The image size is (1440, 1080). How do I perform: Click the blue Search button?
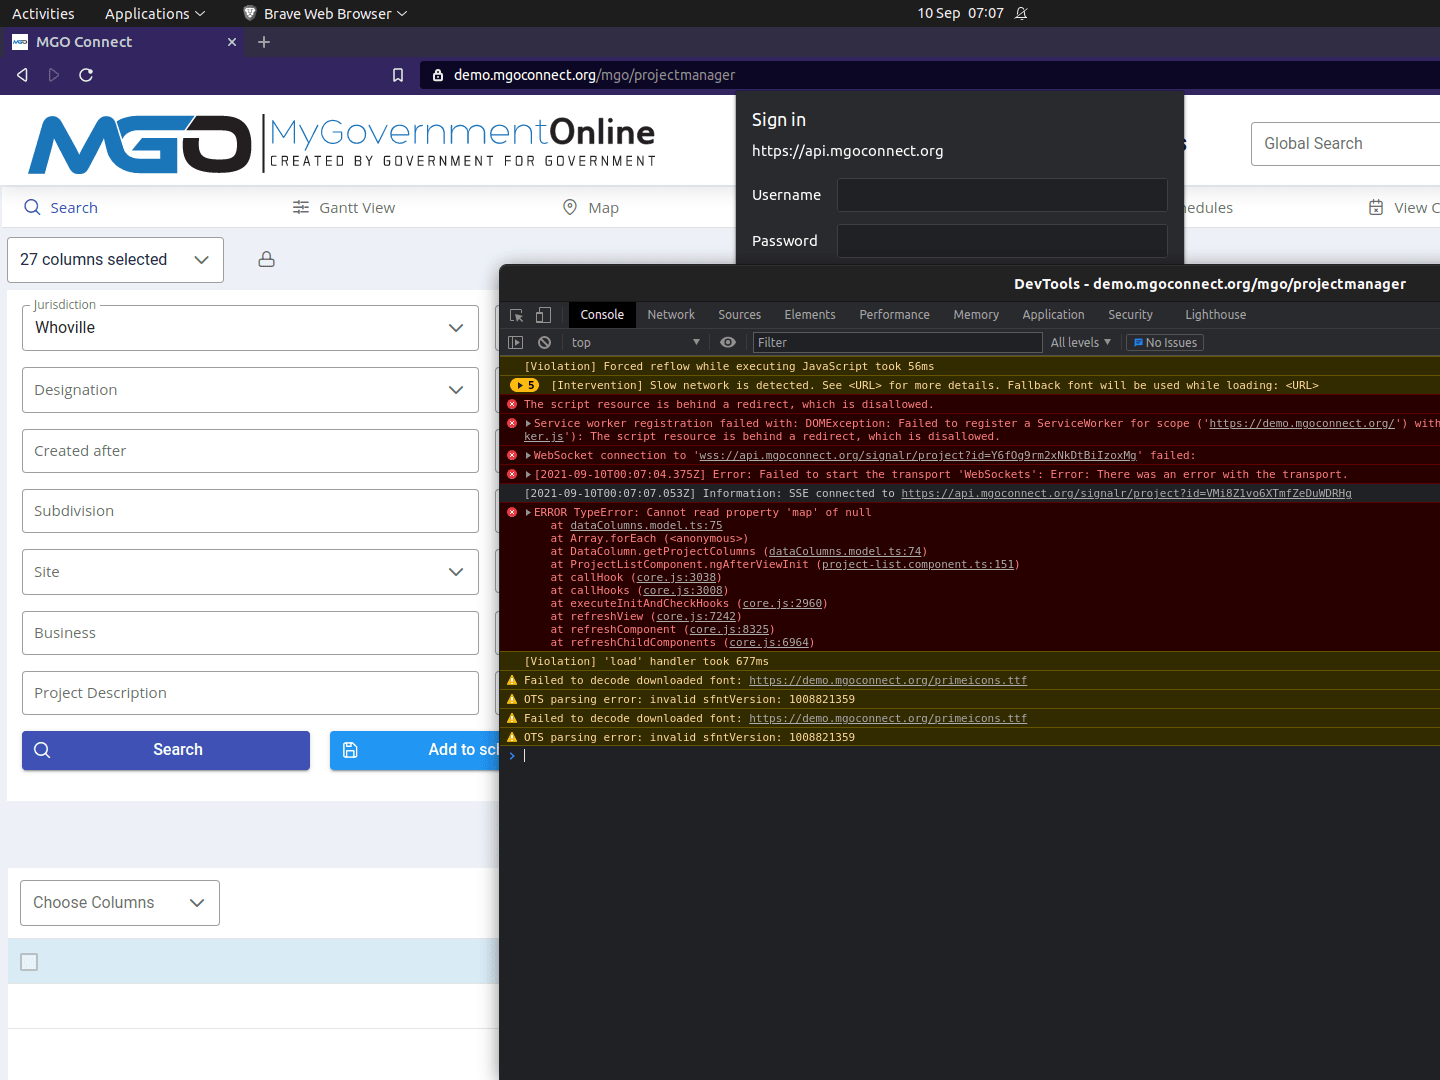click(166, 750)
